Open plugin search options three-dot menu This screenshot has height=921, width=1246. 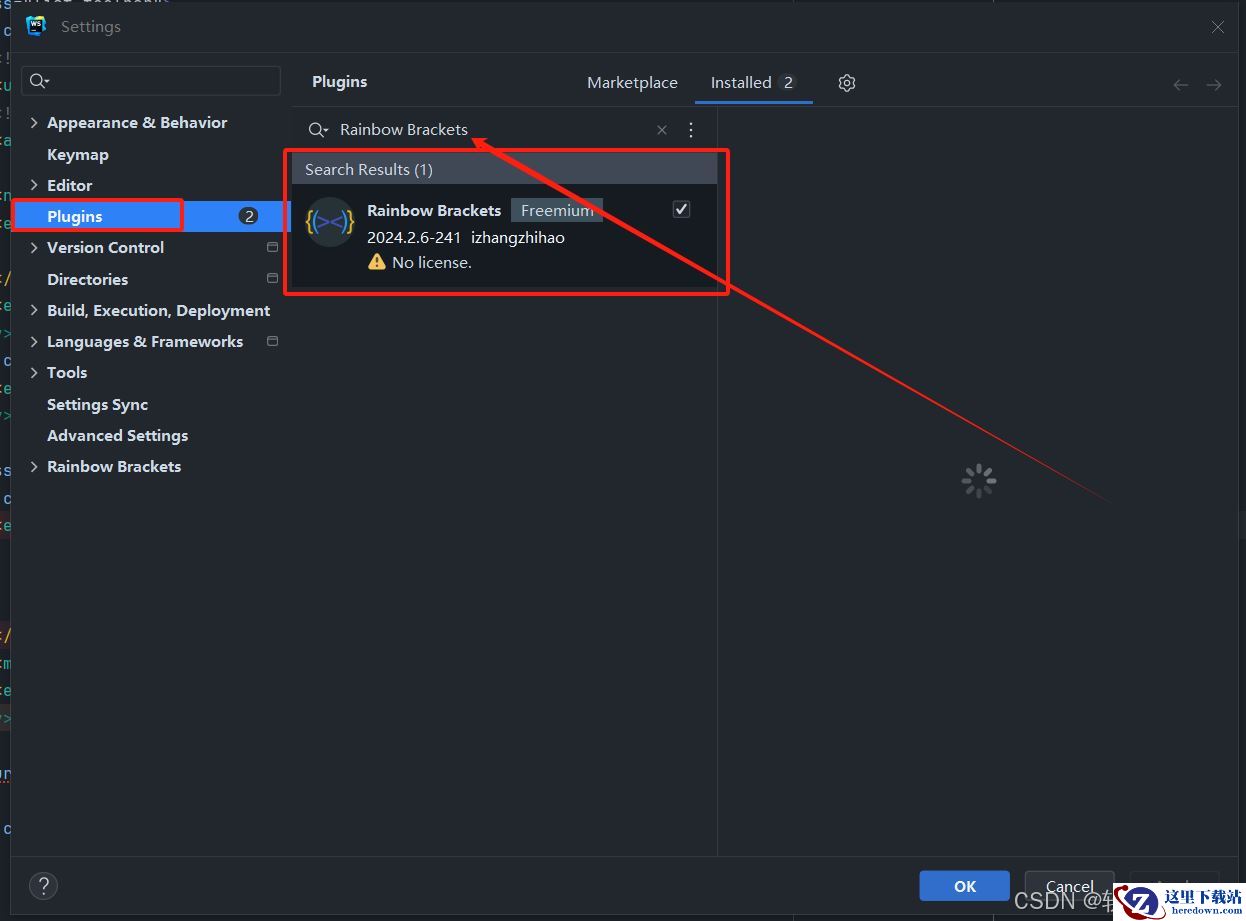(691, 130)
